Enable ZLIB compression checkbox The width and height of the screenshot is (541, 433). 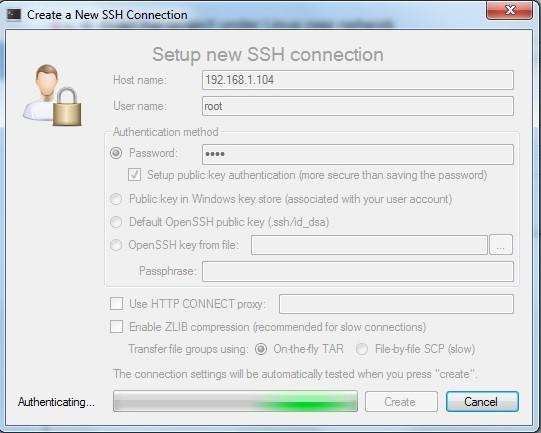[116, 326]
